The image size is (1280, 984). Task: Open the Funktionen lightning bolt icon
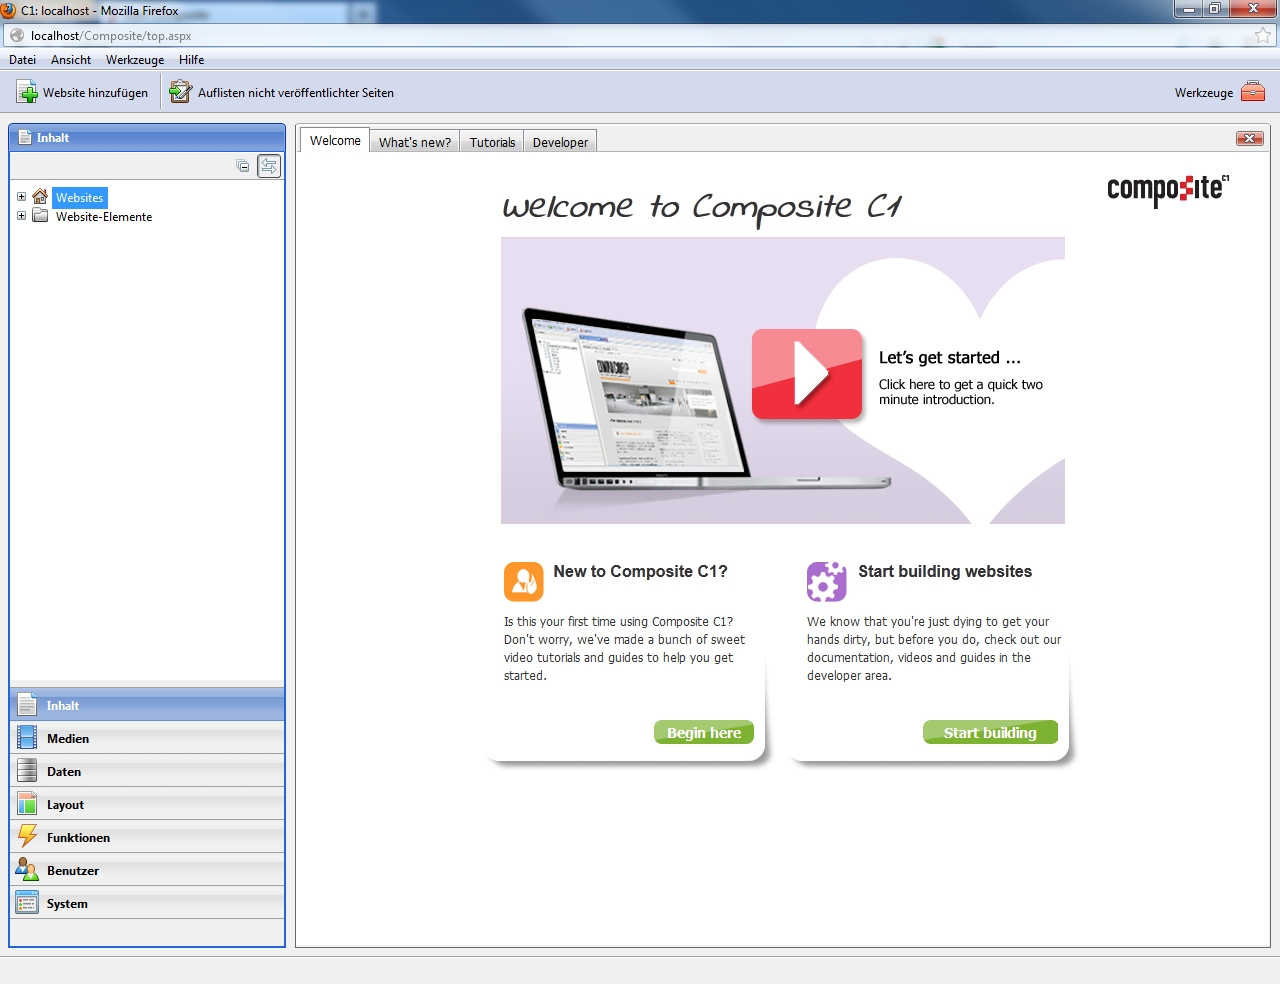pyautogui.click(x=27, y=837)
